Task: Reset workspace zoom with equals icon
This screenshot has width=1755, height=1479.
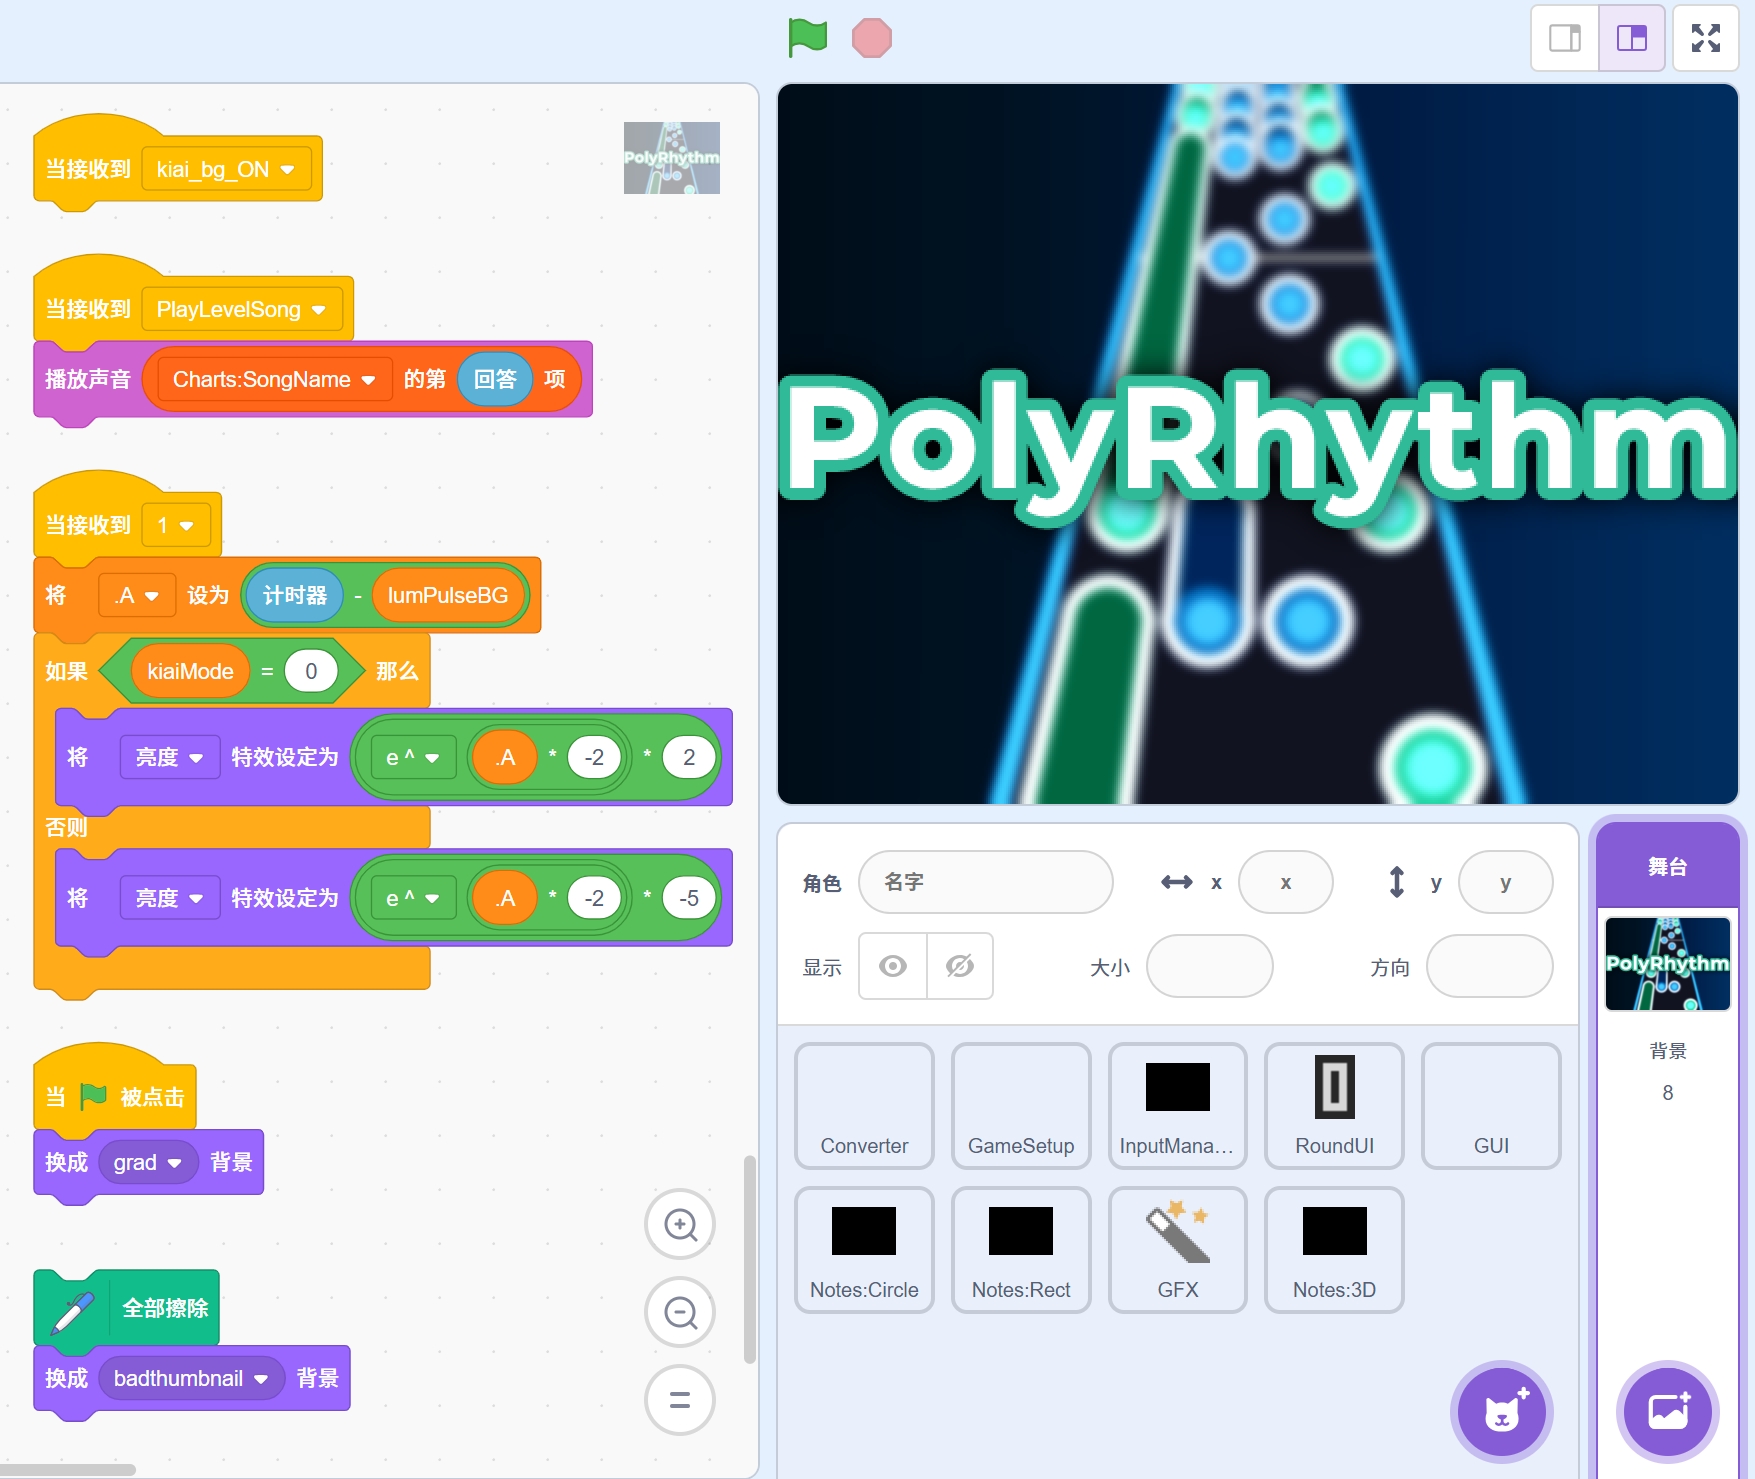Action: tap(680, 1400)
